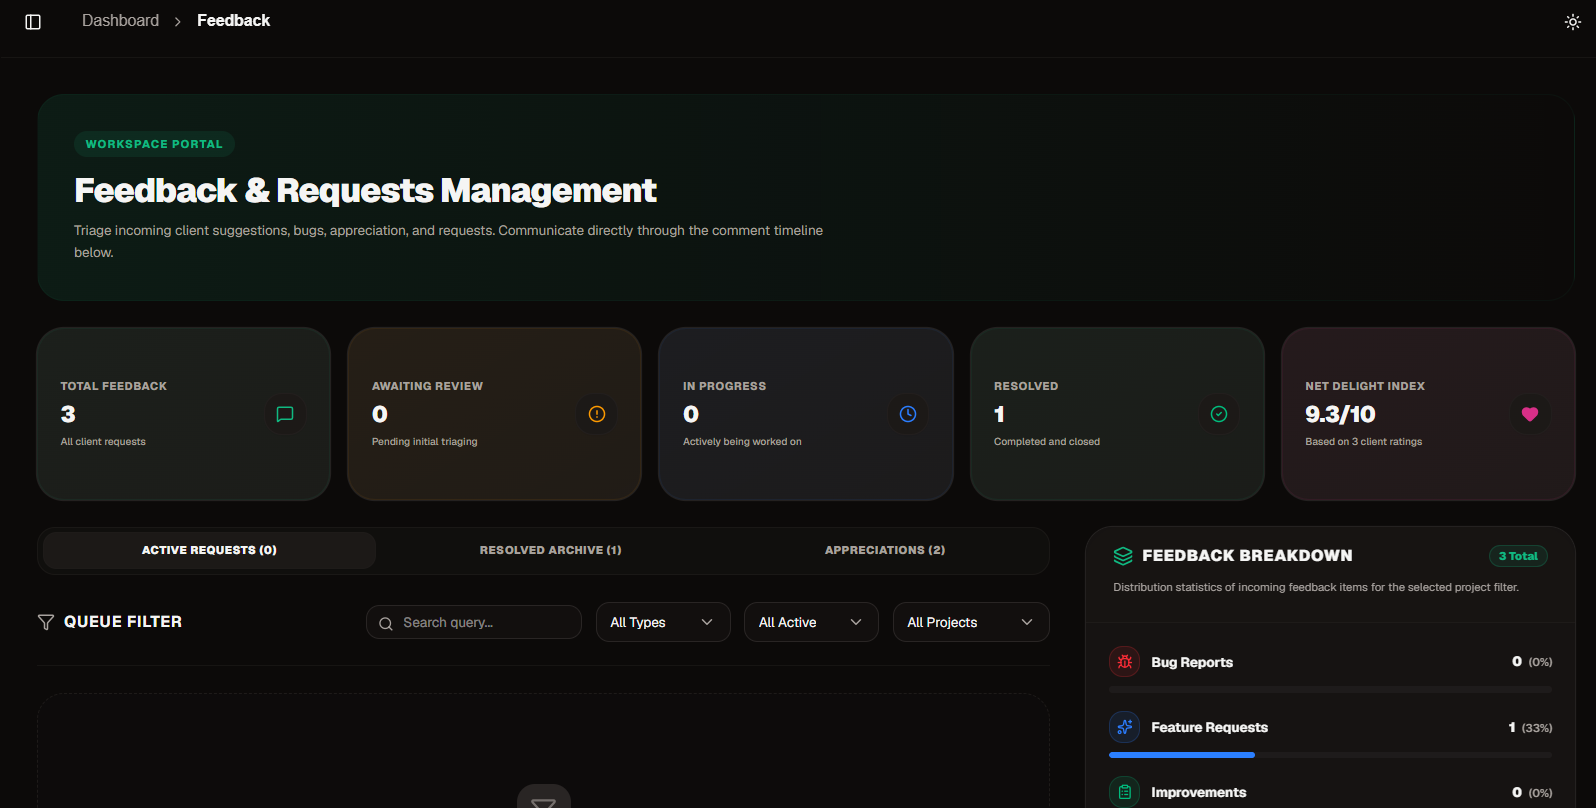This screenshot has width=1596, height=808.
Task: Click the Feedback breadcrumb item
Action: point(233,21)
